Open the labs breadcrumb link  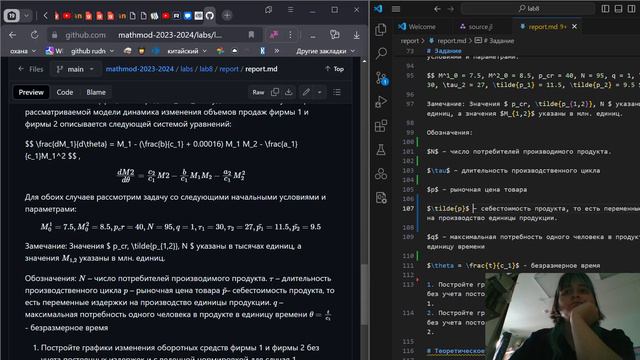point(187,69)
